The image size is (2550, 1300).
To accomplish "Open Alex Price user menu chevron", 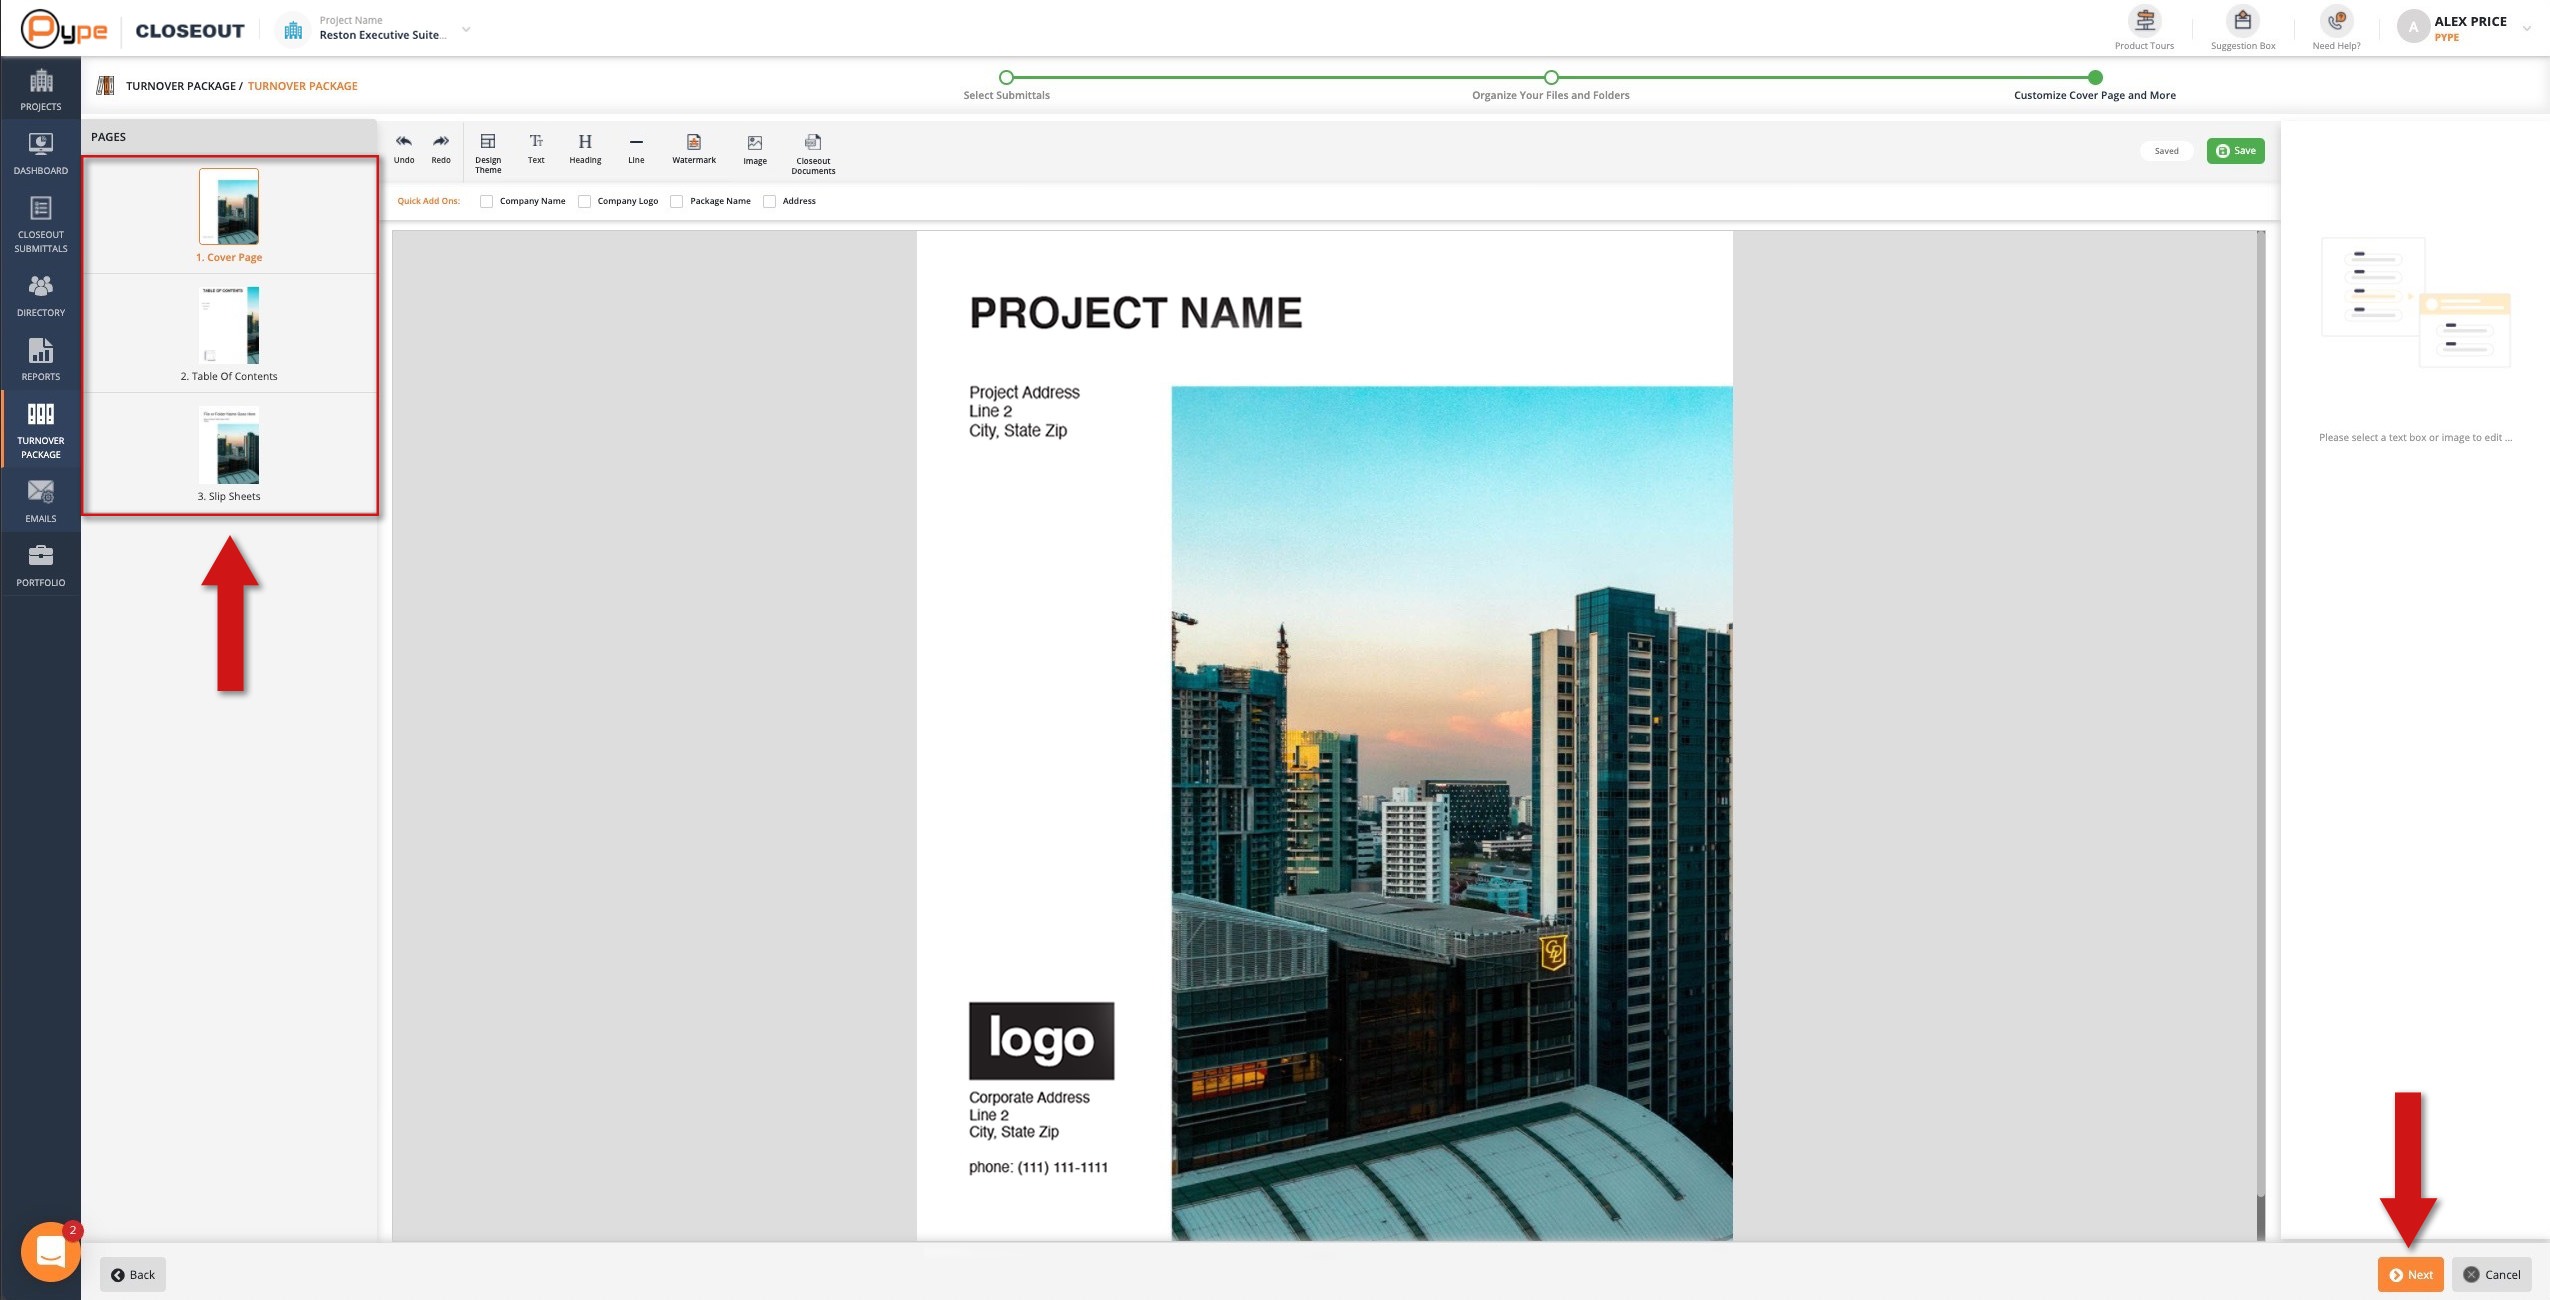I will [x=2526, y=29].
